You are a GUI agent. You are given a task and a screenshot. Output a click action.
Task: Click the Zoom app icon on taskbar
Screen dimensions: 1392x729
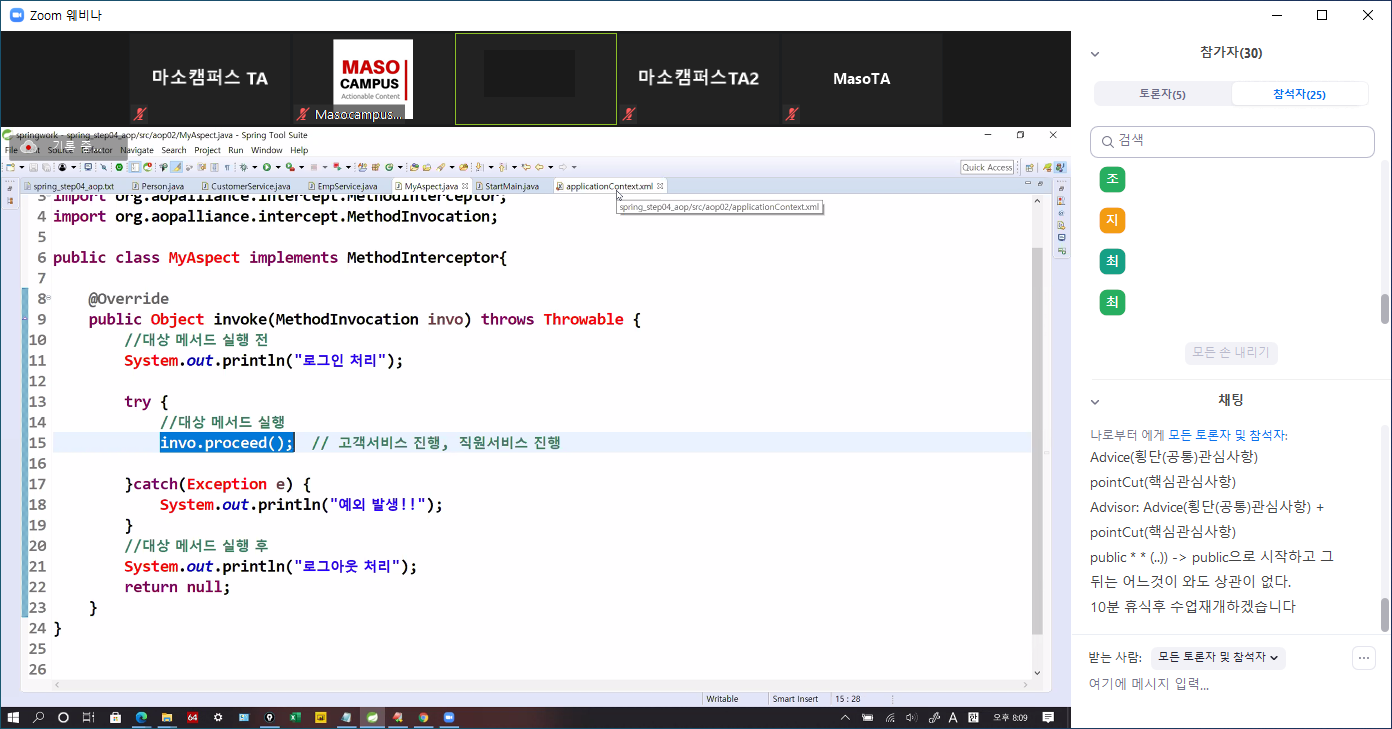pos(449,717)
